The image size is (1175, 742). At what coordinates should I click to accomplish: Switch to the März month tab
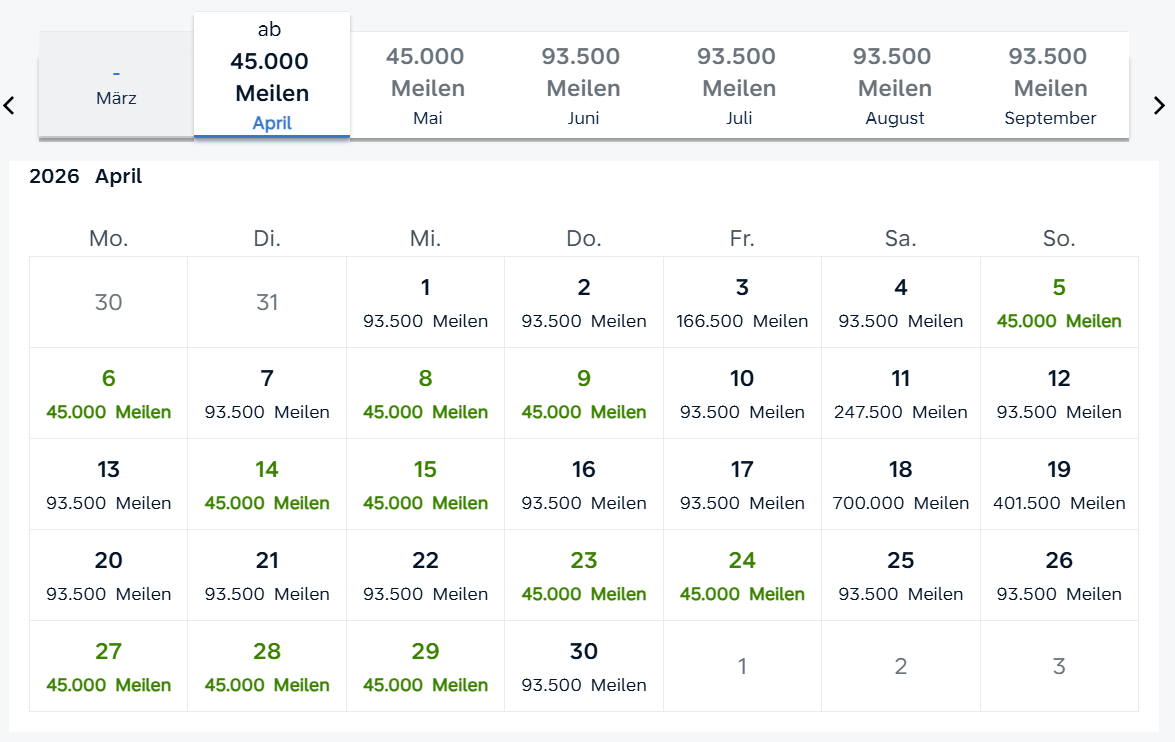coord(116,86)
